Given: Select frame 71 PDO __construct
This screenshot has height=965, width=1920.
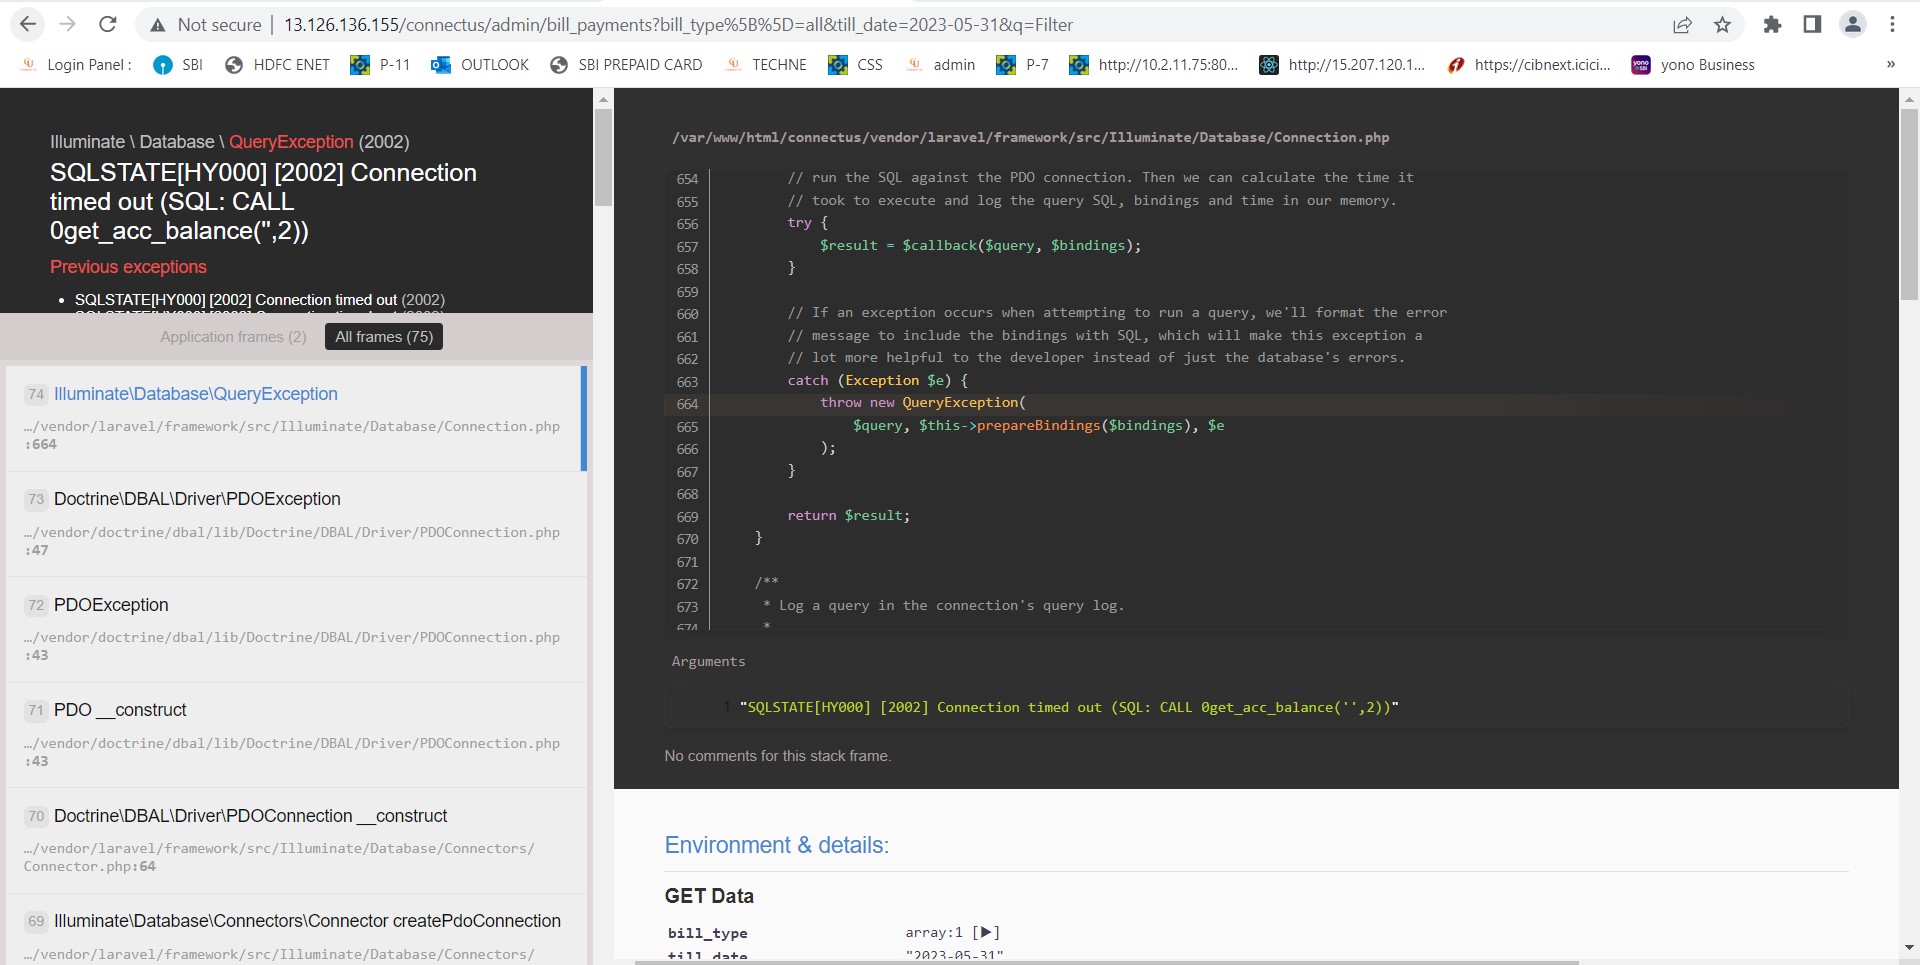Looking at the screenshot, I should (296, 735).
